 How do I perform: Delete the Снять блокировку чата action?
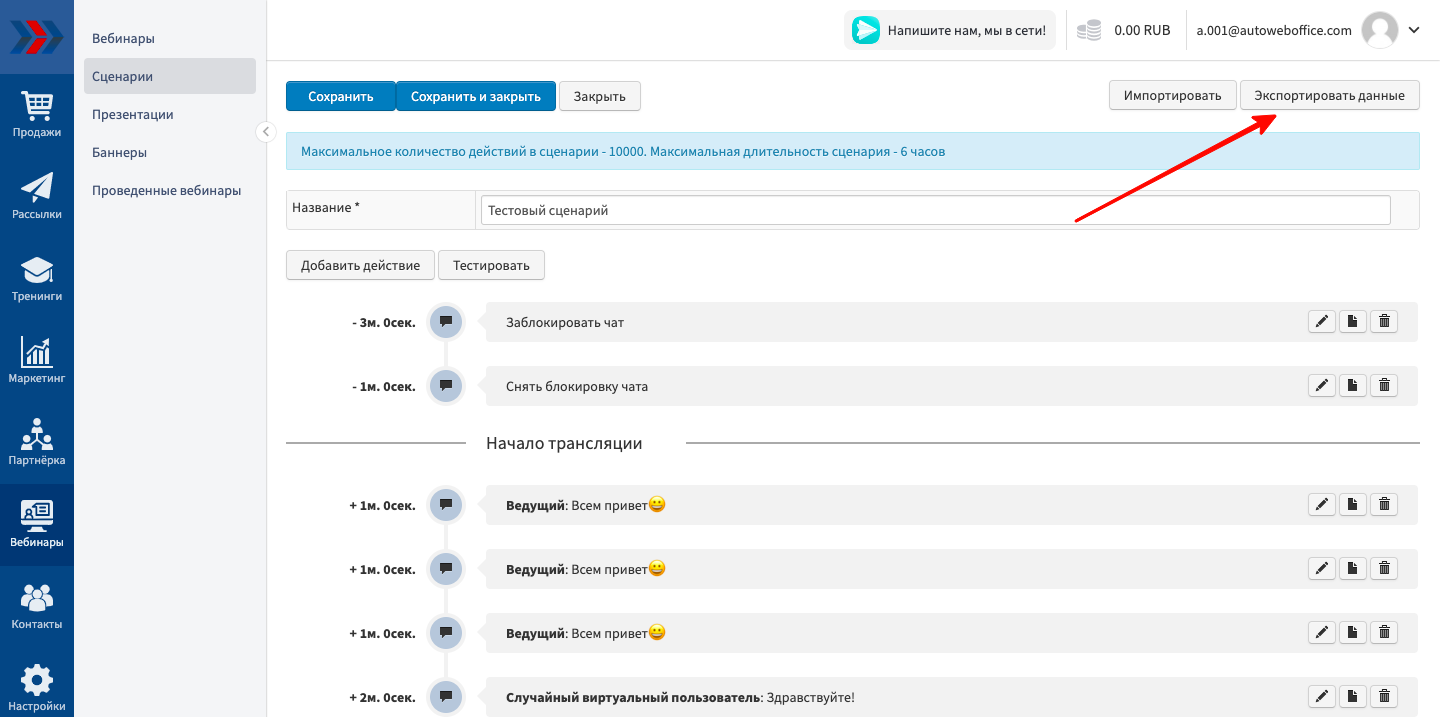pyautogui.click(x=1384, y=385)
